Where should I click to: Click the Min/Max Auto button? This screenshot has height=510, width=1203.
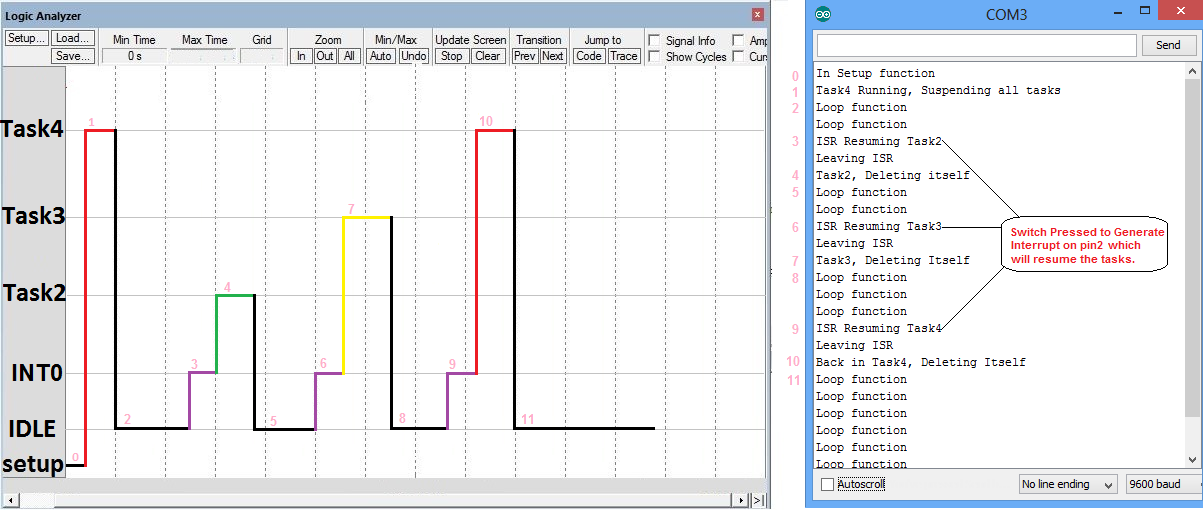381,56
